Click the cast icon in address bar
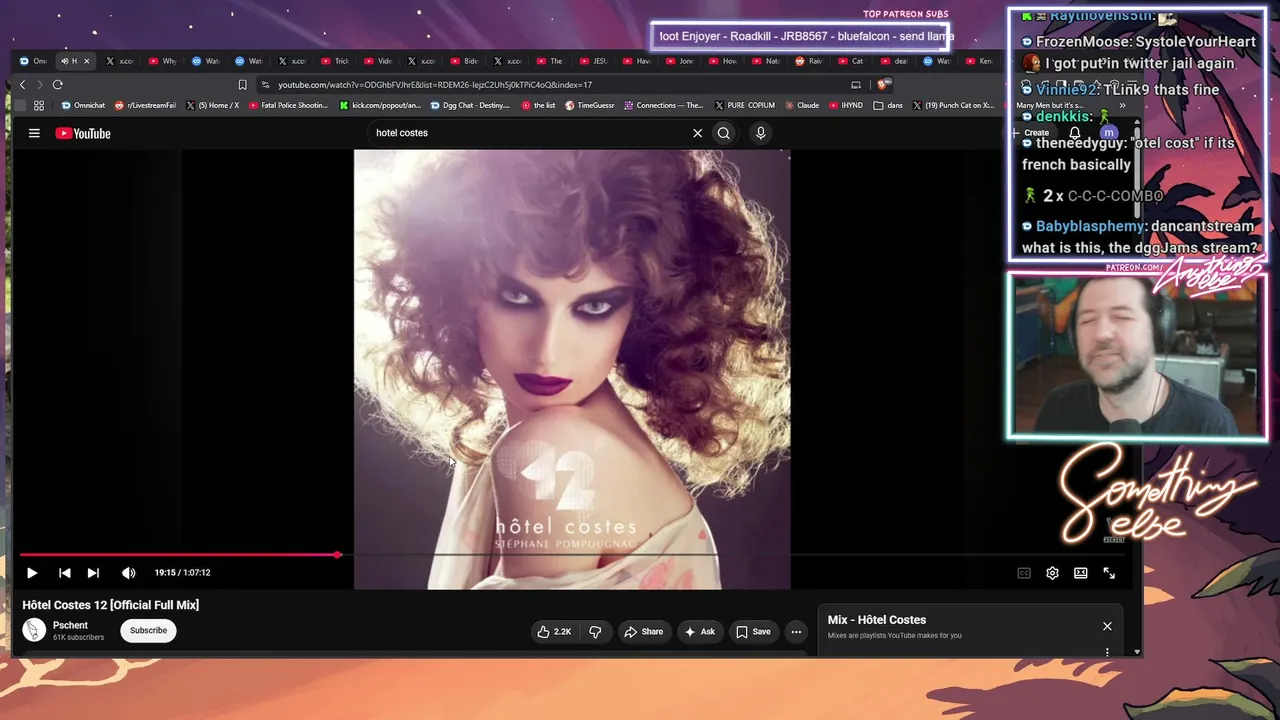1280x720 pixels. [x=856, y=85]
